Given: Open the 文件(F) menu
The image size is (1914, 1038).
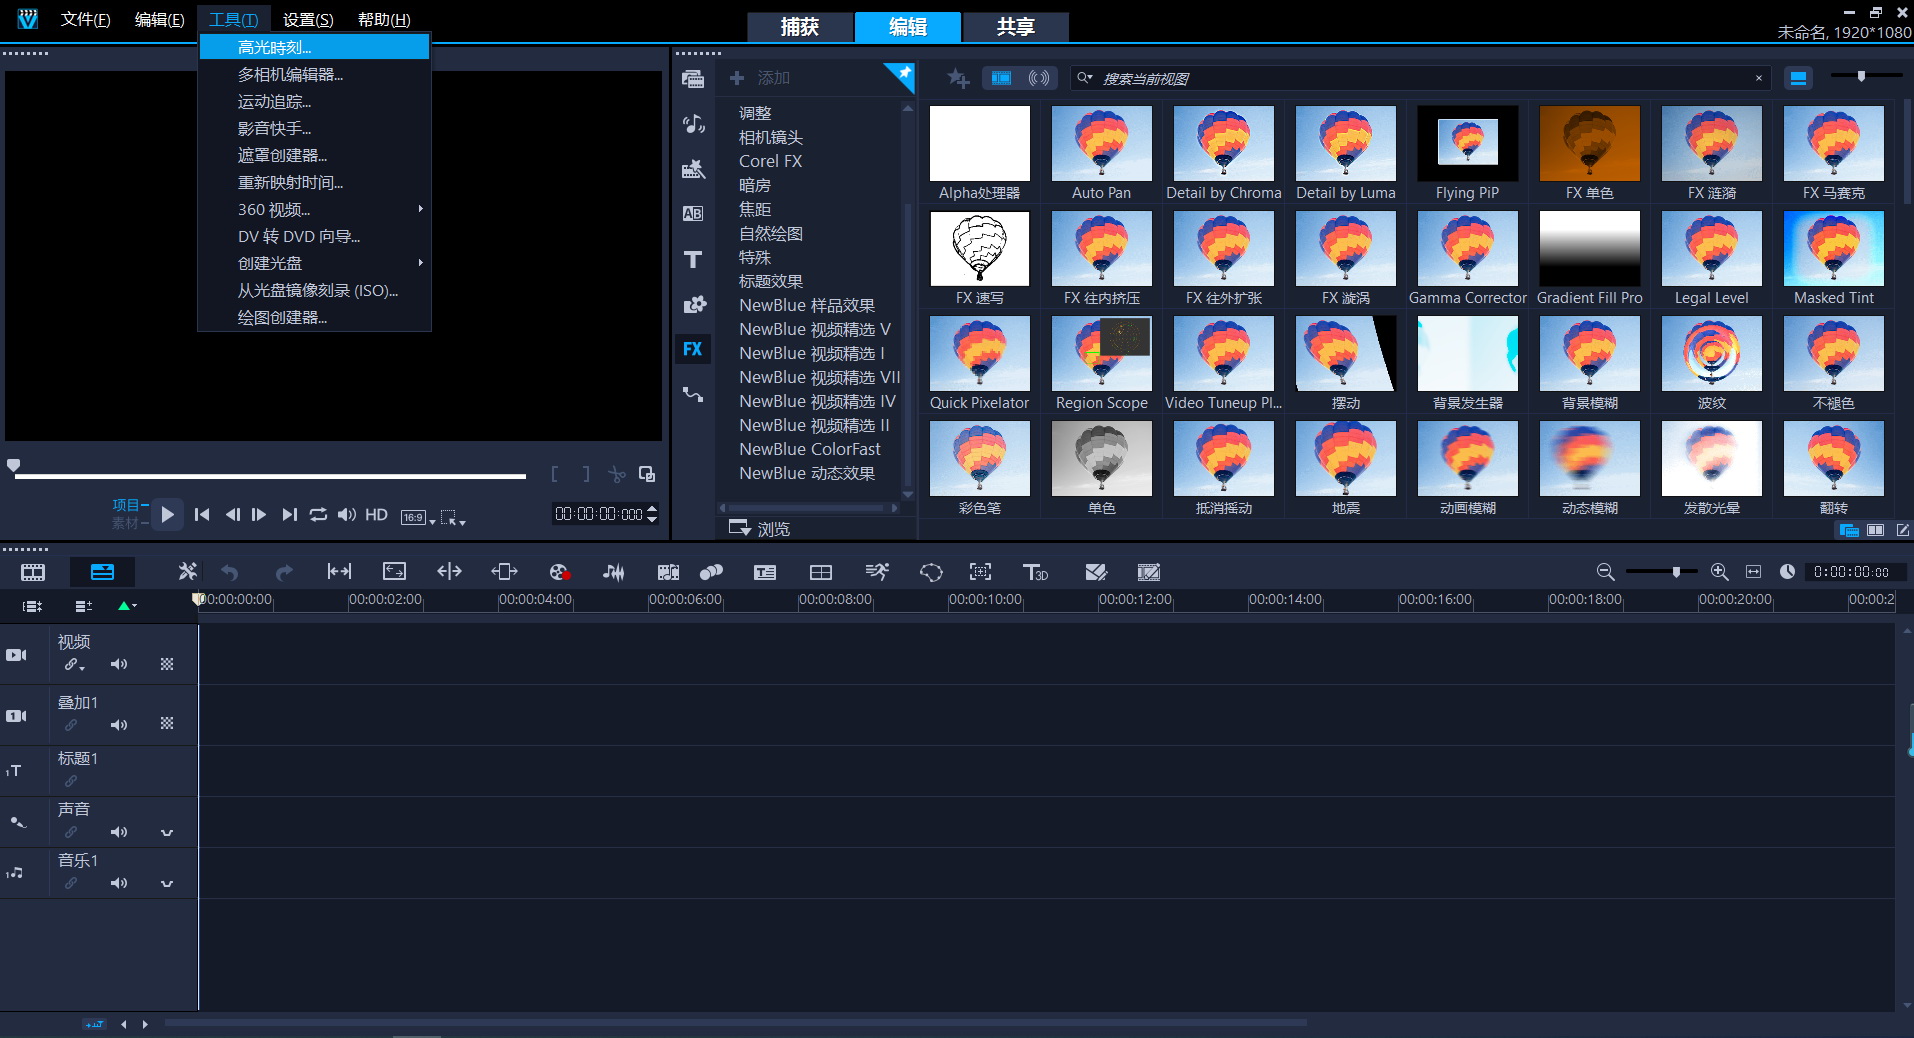Looking at the screenshot, I should (x=86, y=19).
